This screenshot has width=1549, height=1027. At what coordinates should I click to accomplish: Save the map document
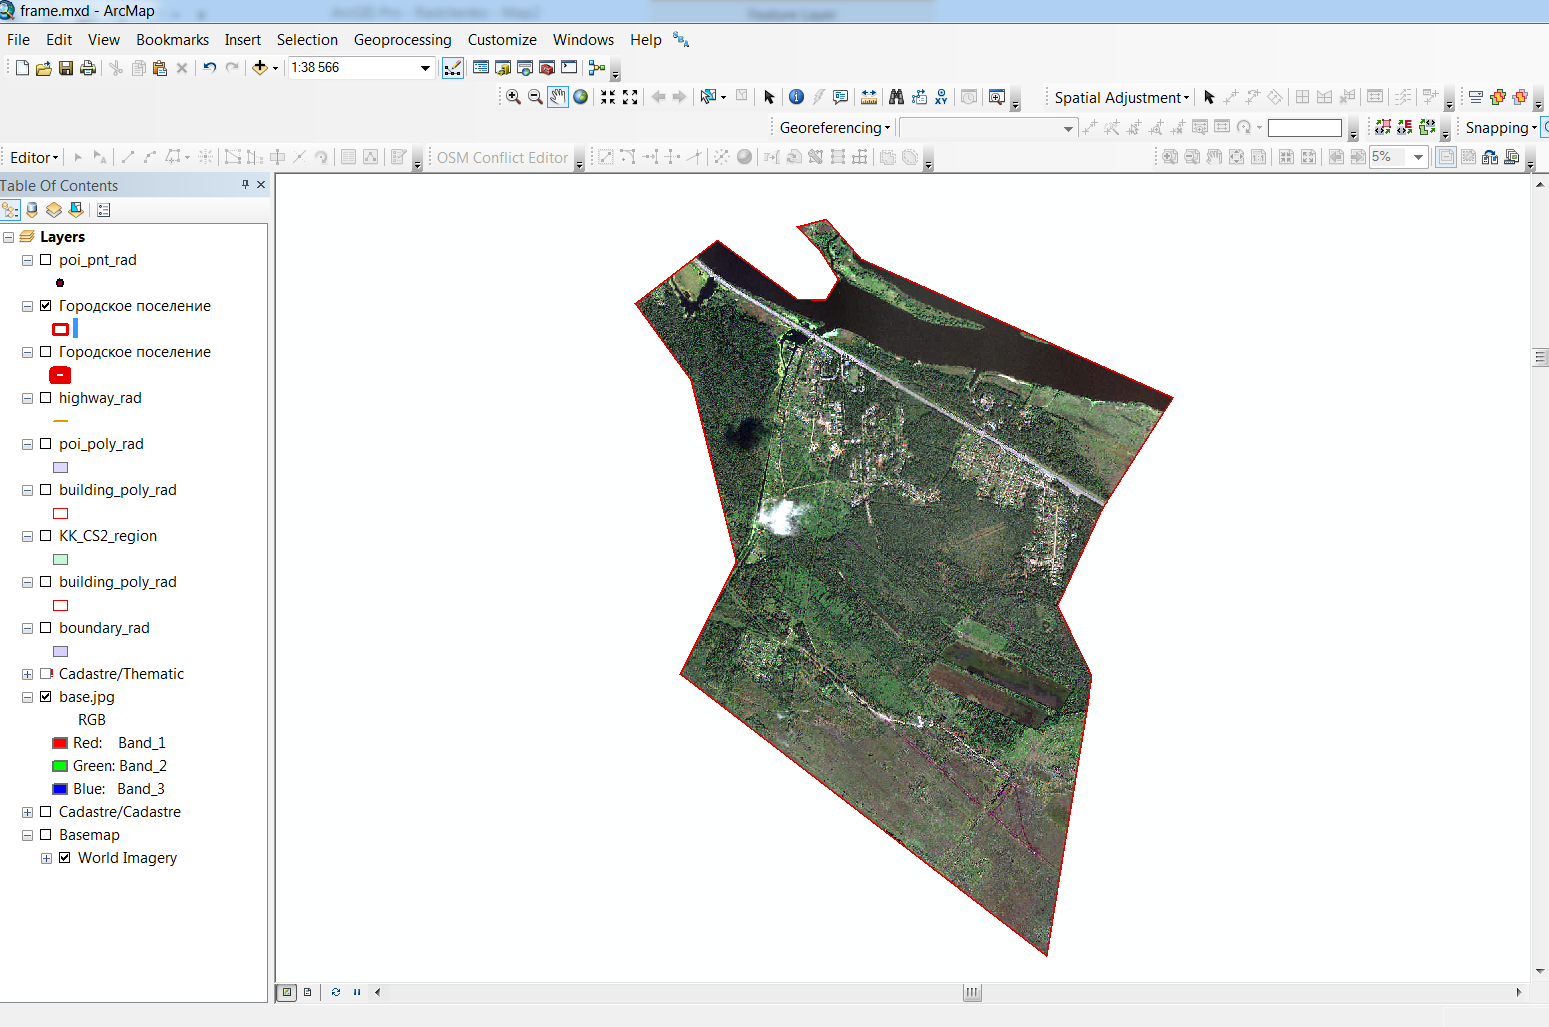(66, 68)
